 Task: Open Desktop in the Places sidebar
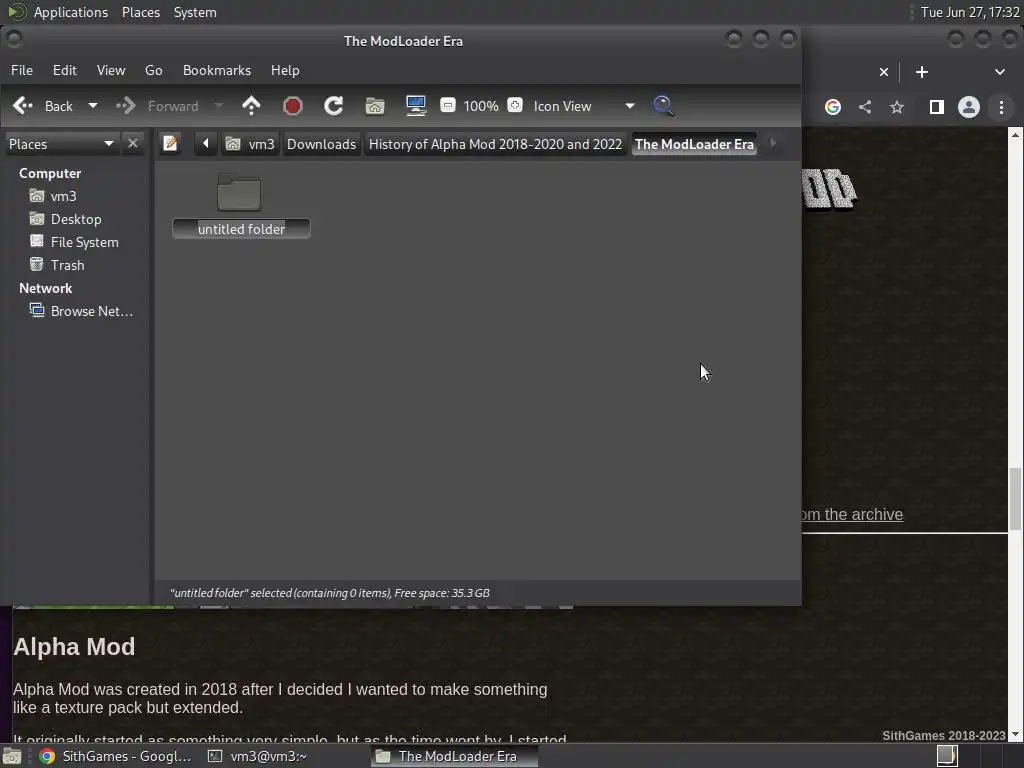[76, 219]
